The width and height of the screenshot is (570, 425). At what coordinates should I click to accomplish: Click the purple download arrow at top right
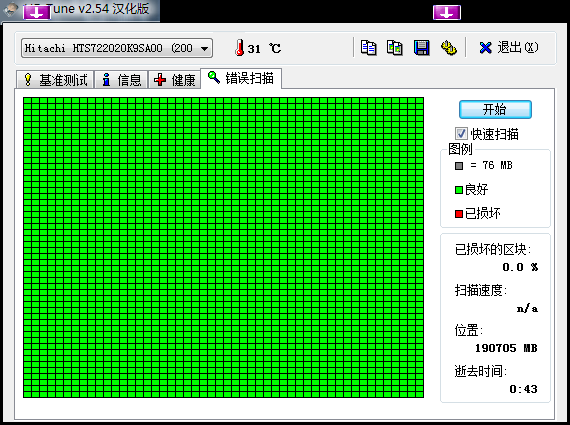click(x=447, y=12)
